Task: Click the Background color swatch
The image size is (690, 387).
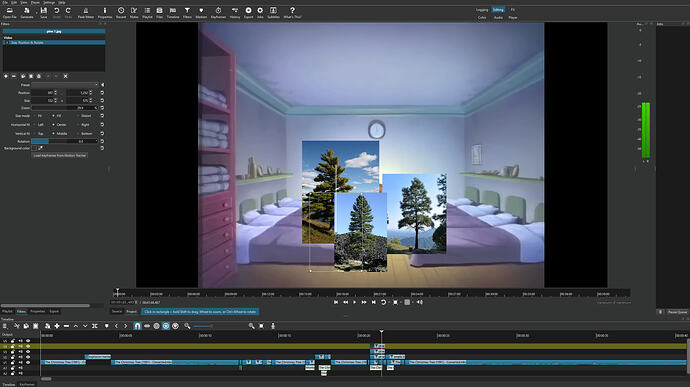Action: (x=34, y=148)
